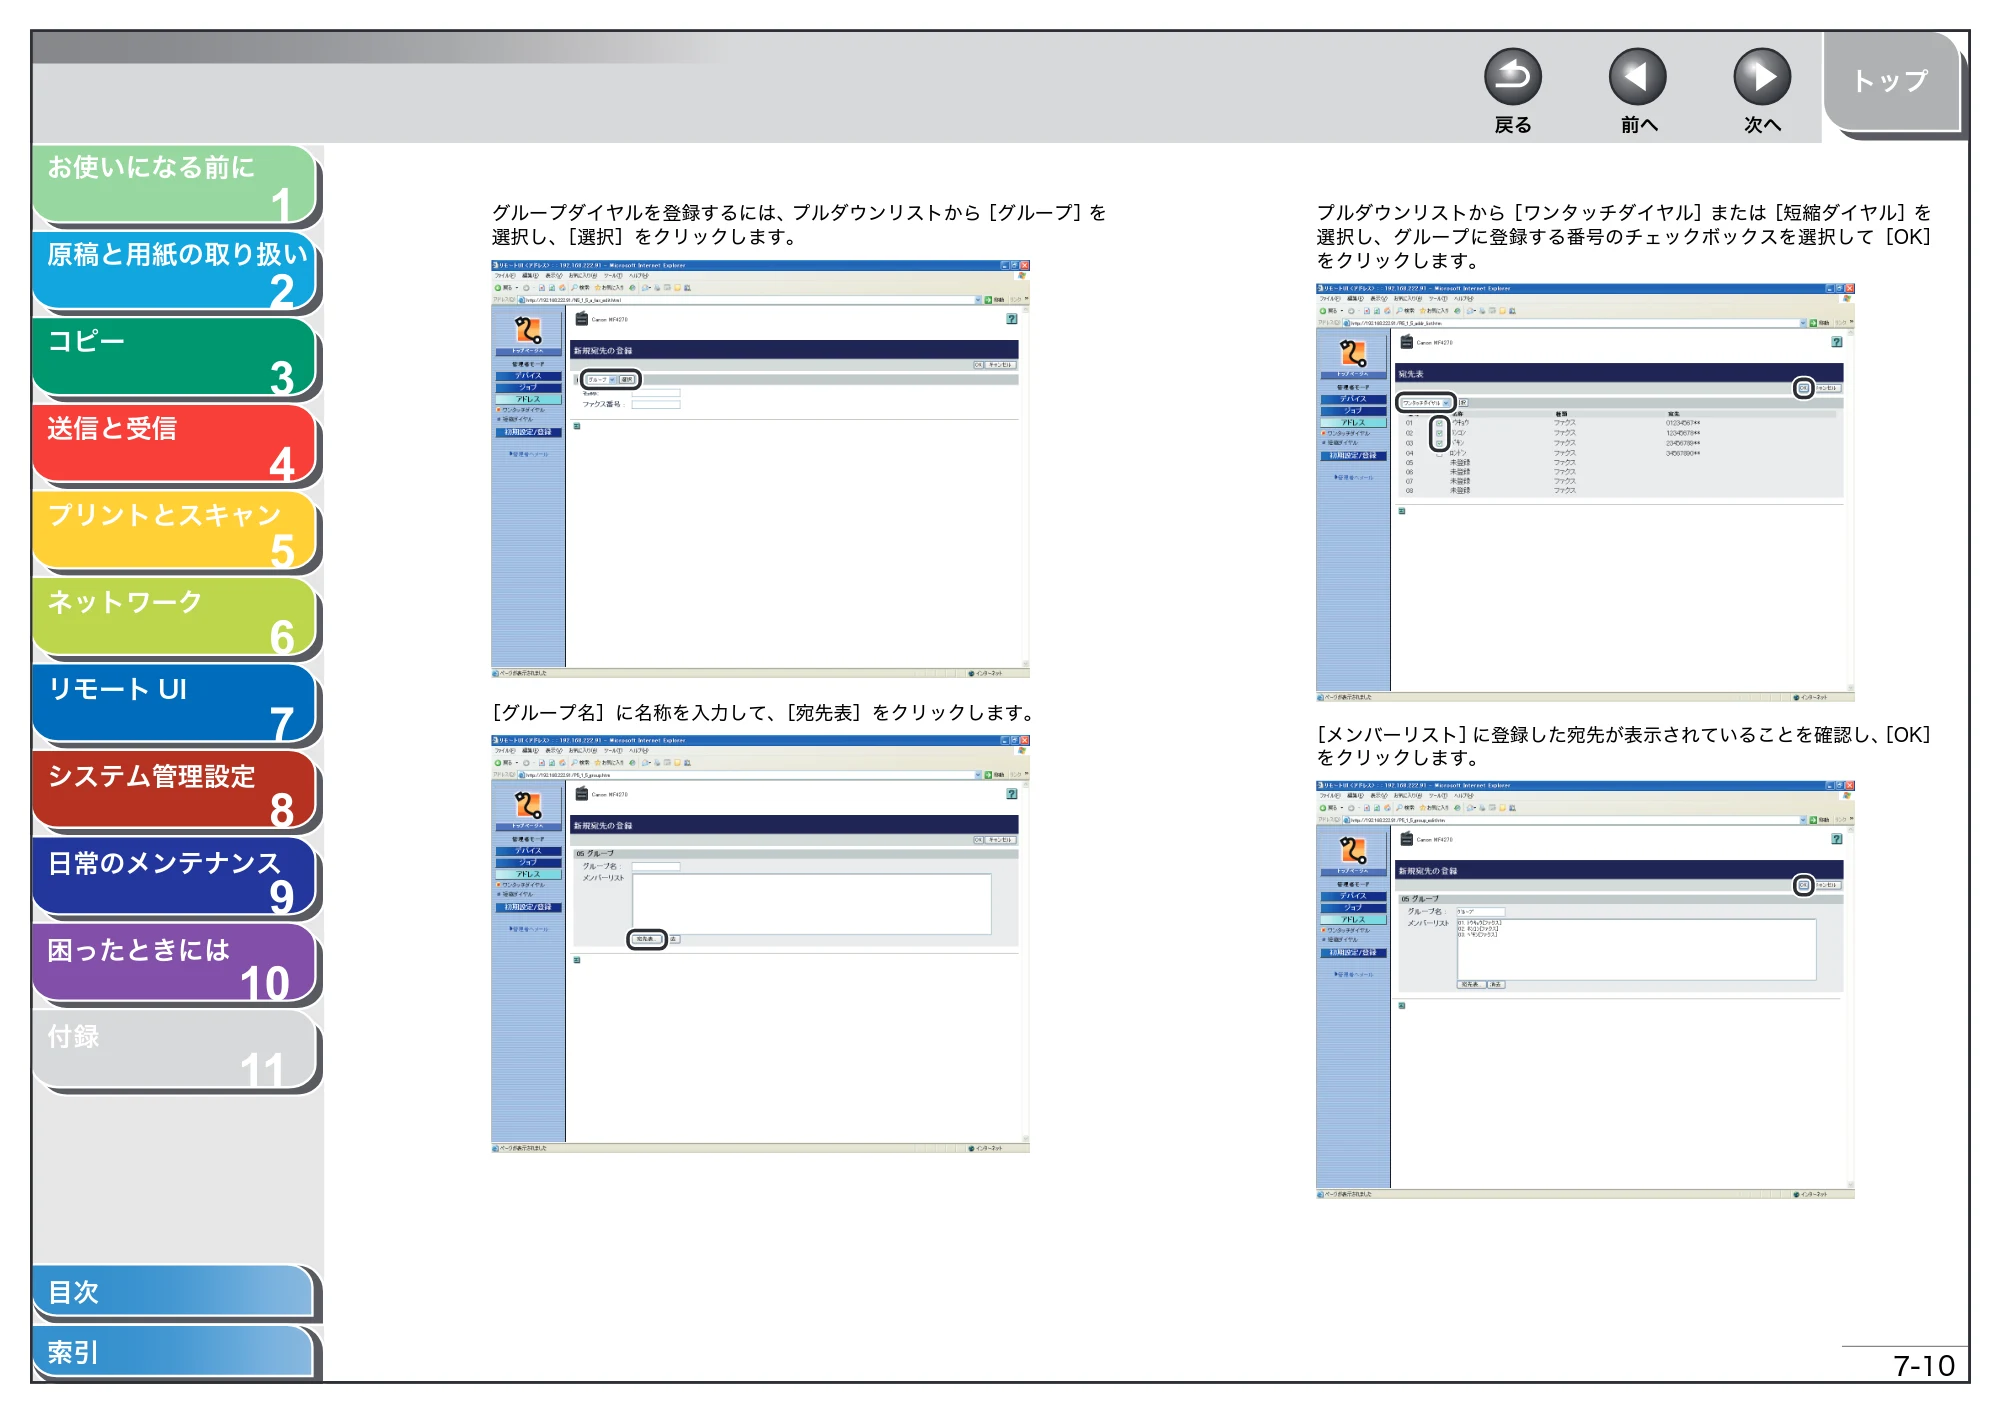Viewport: 2000px width, 1414px height.
Task: Click help question mark icon in bottom-left screenshot
Action: [1012, 794]
